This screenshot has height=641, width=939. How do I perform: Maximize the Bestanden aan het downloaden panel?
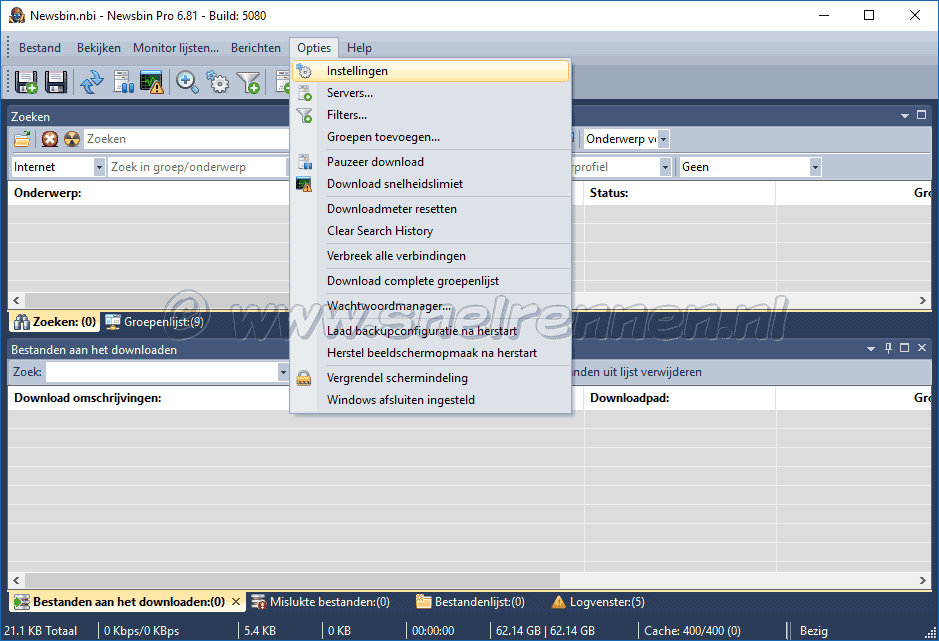pyautogui.click(x=905, y=348)
